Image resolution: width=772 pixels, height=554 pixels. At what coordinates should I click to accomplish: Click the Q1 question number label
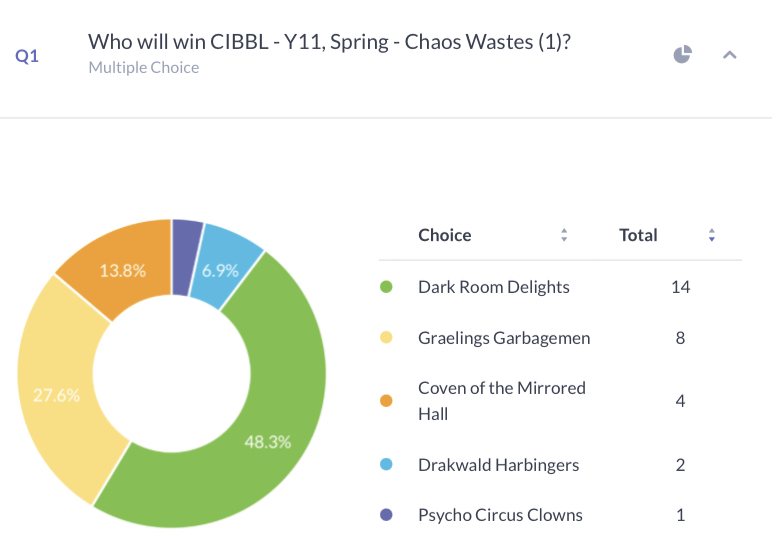[27, 56]
